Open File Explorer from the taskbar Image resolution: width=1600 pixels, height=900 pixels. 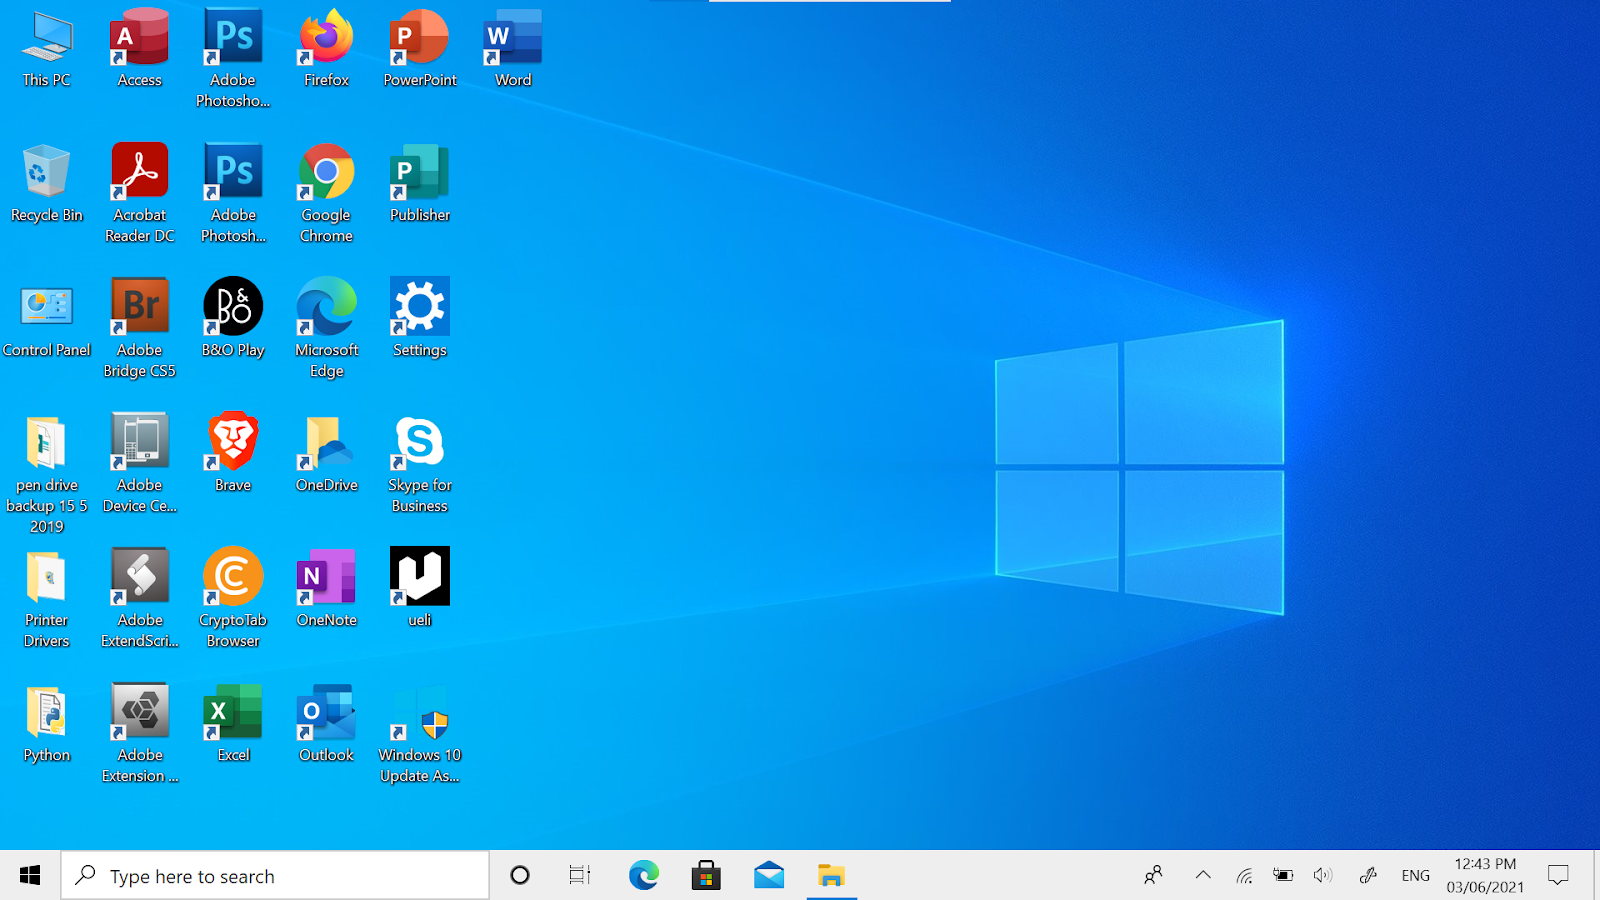(831, 876)
